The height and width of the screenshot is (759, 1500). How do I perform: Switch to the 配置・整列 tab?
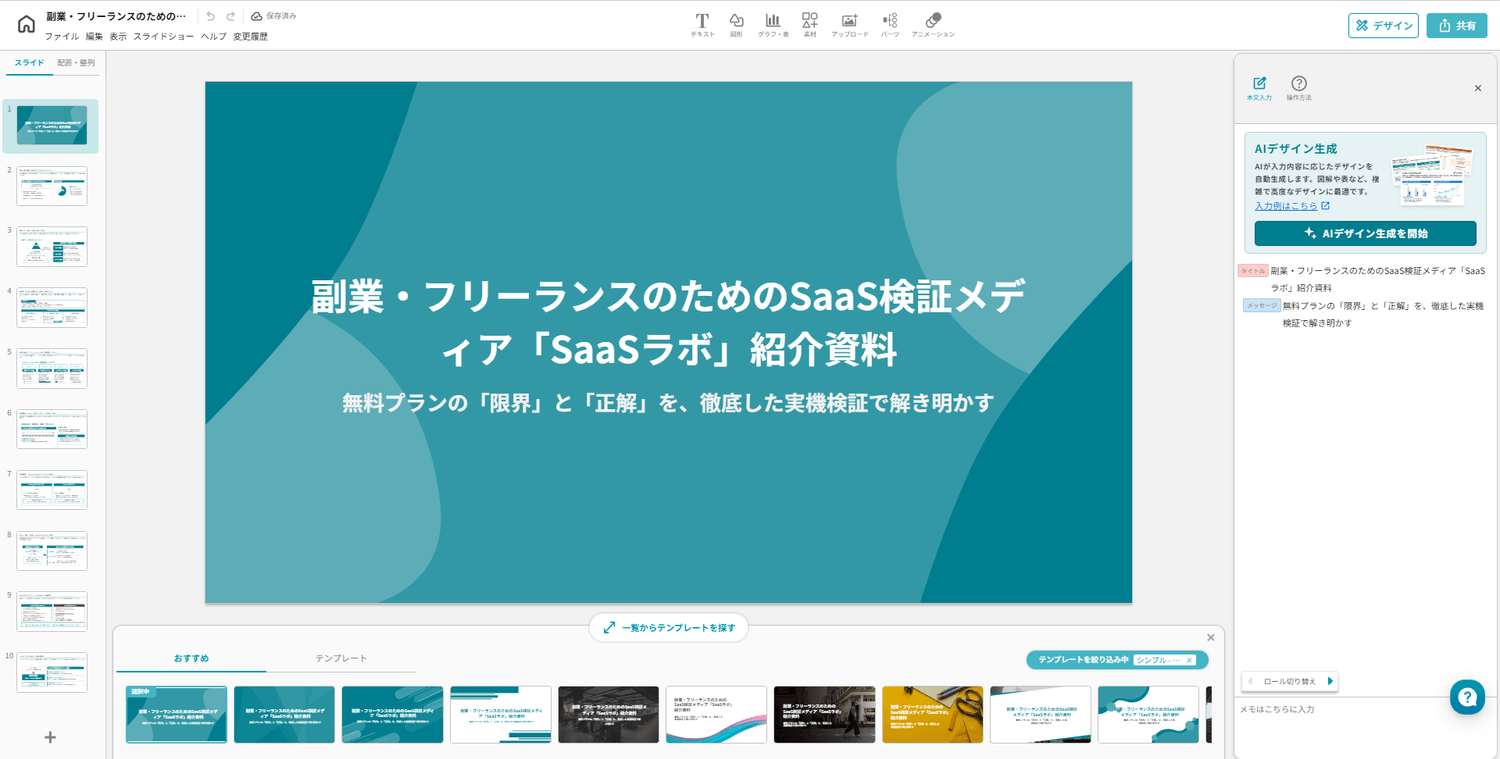coord(76,63)
